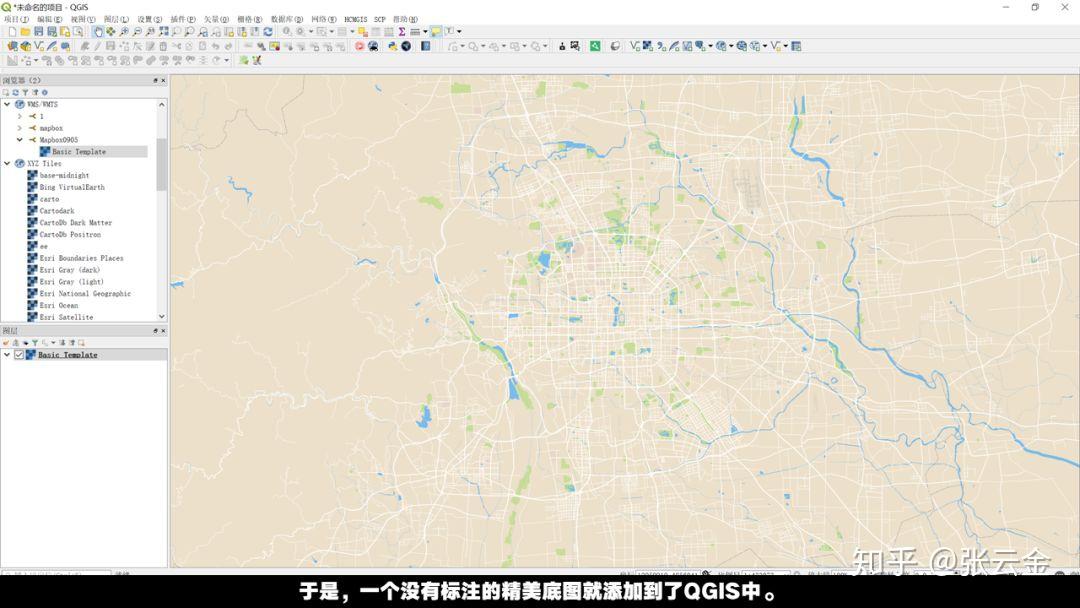Toggle visibility of Basic Template layer
This screenshot has height=608, width=1080.
(x=19, y=355)
